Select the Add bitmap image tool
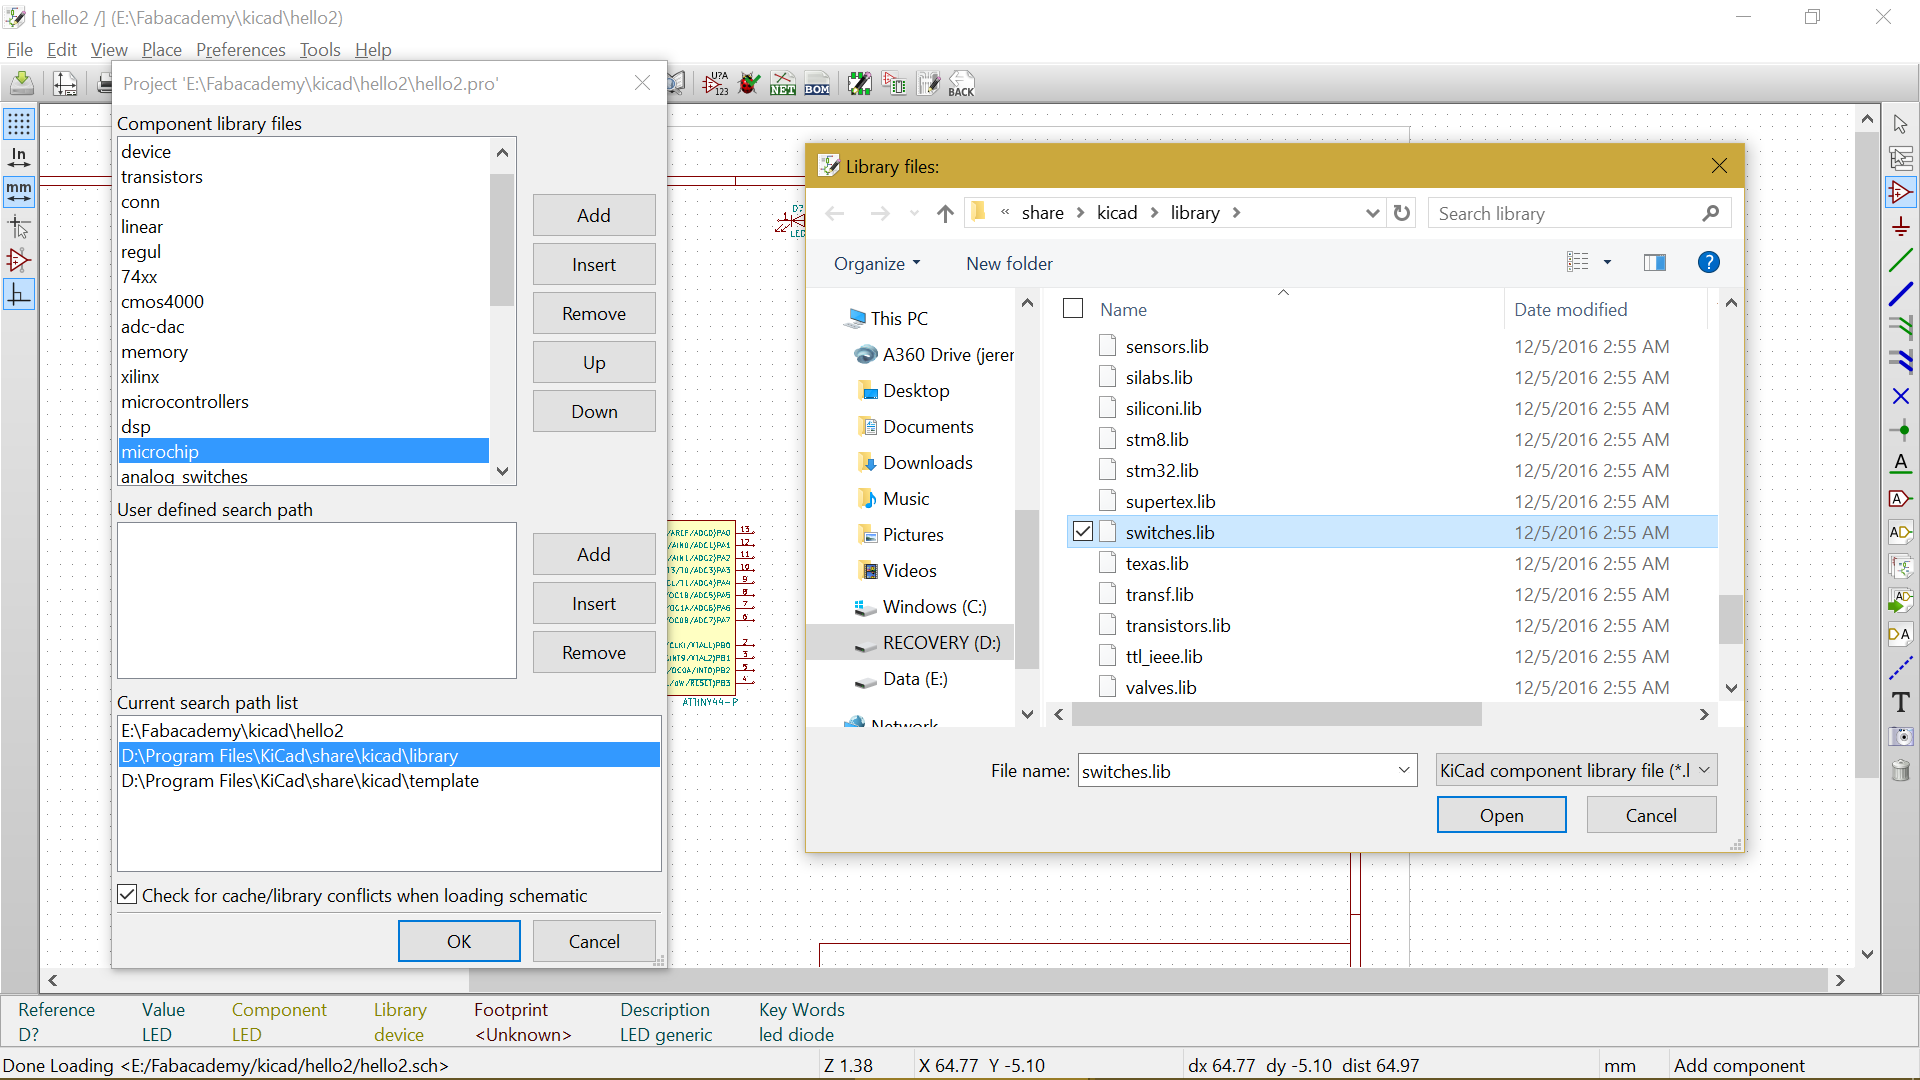 tap(1901, 736)
